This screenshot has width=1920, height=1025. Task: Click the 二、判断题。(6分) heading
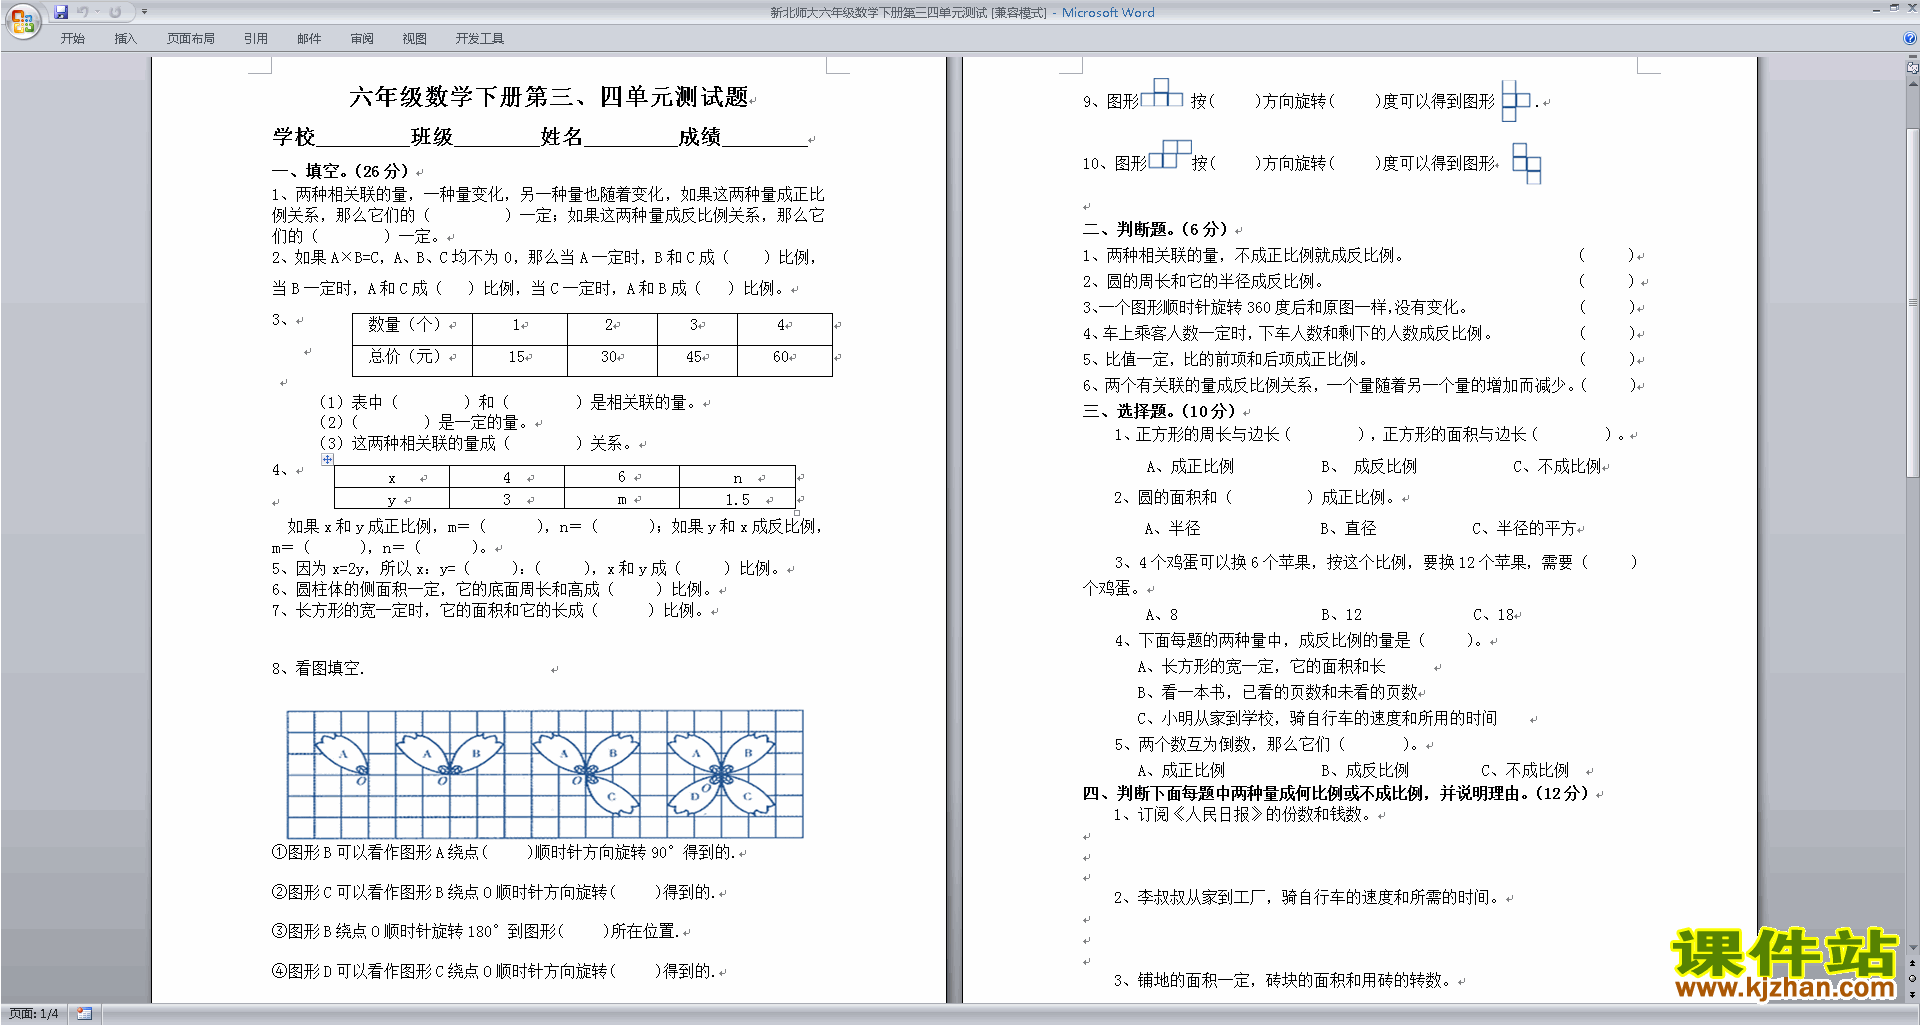(x=1155, y=229)
